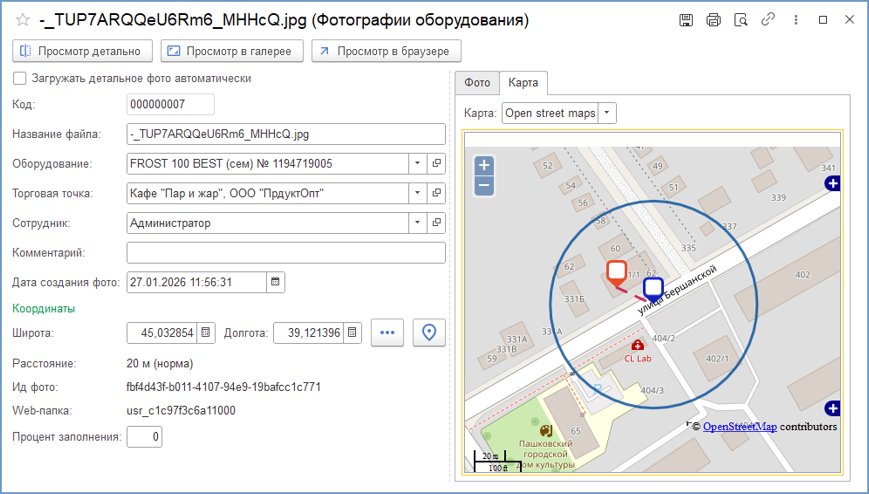Click the print icon in title bar
The image size is (869, 494).
(713, 20)
